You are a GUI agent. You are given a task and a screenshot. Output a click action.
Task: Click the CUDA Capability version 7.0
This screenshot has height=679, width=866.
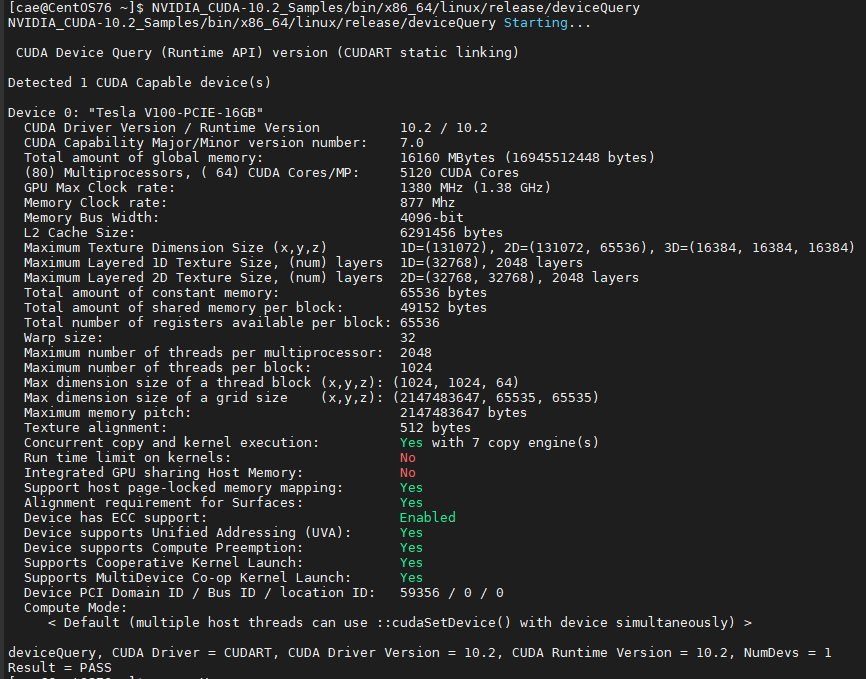pyautogui.click(x=411, y=143)
